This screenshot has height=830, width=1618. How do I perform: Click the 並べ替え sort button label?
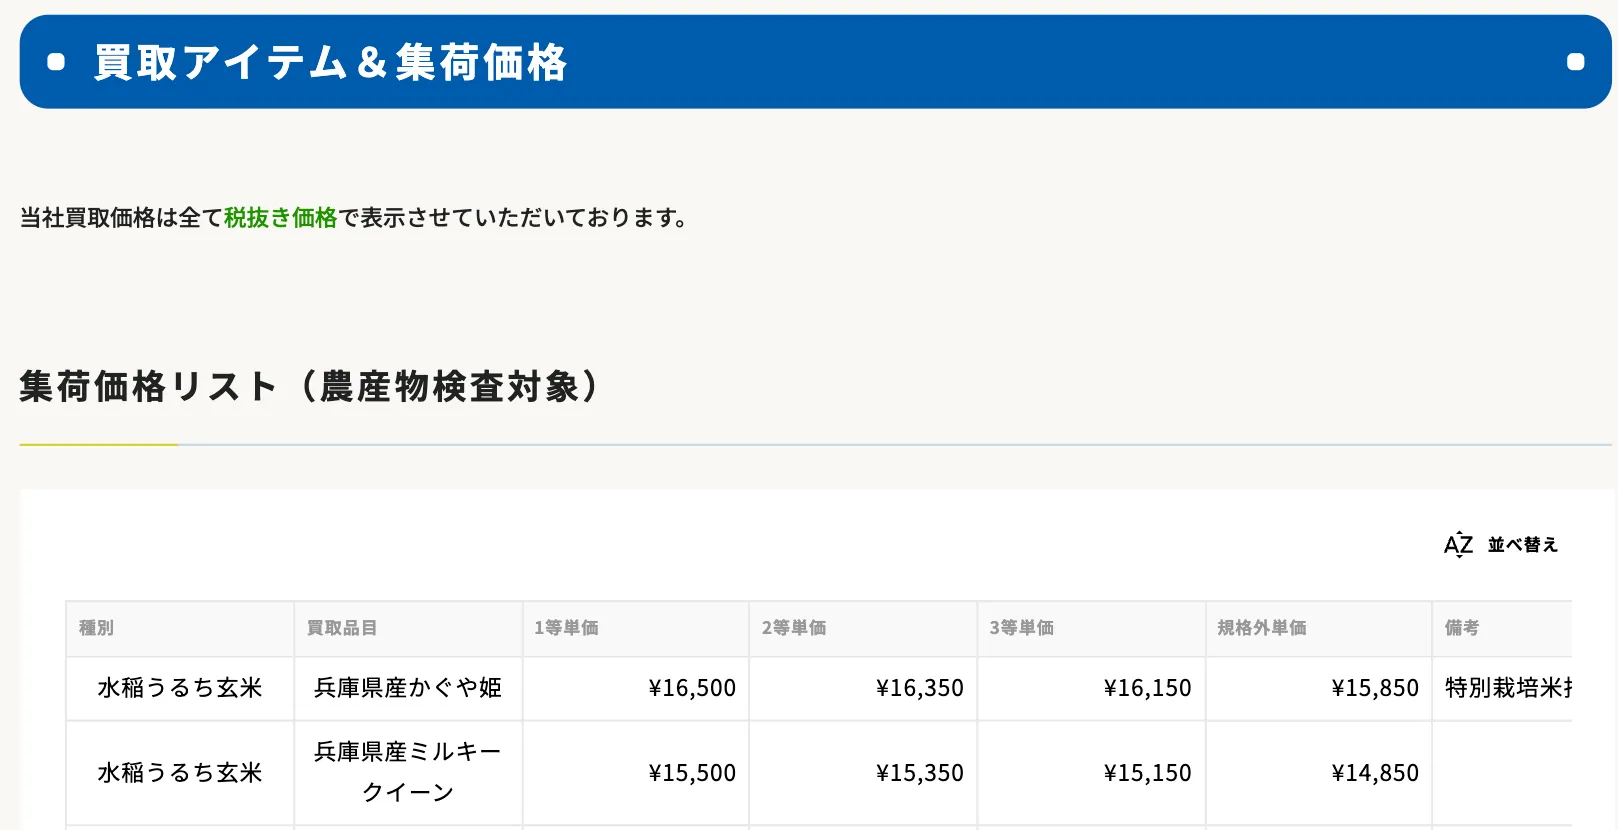click(x=1522, y=545)
